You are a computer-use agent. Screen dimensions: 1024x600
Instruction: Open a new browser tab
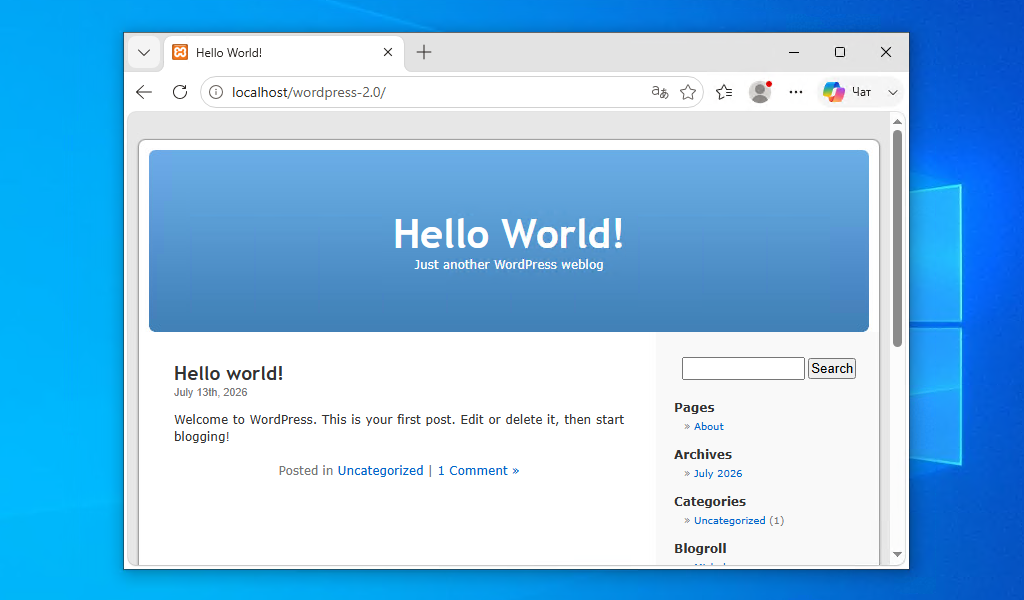tap(424, 52)
